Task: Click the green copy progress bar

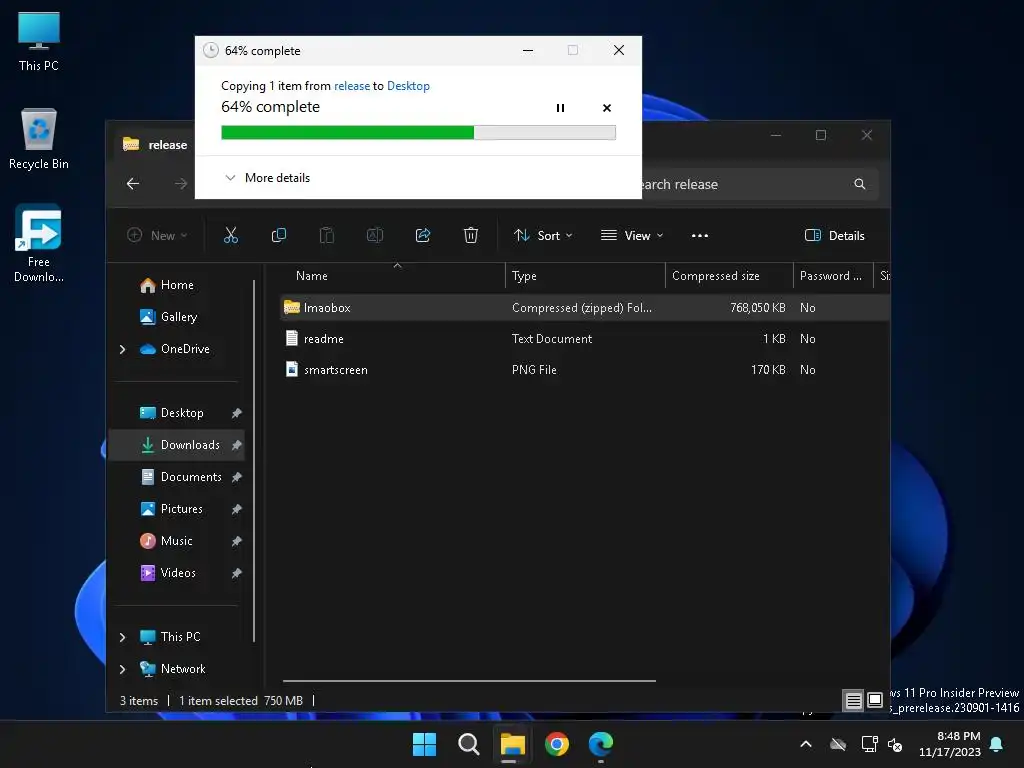Action: point(418,133)
